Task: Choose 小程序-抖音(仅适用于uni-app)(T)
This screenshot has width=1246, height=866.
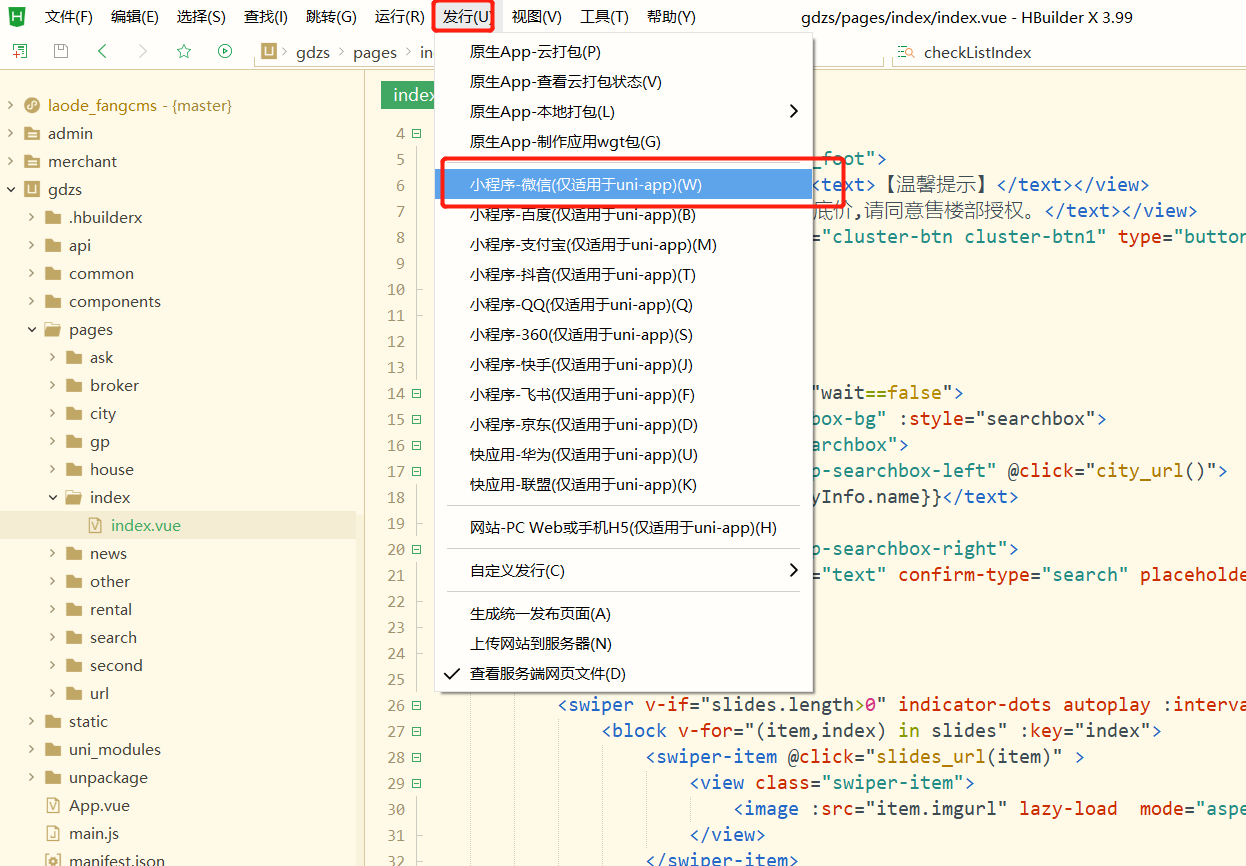Action: click(x=624, y=275)
